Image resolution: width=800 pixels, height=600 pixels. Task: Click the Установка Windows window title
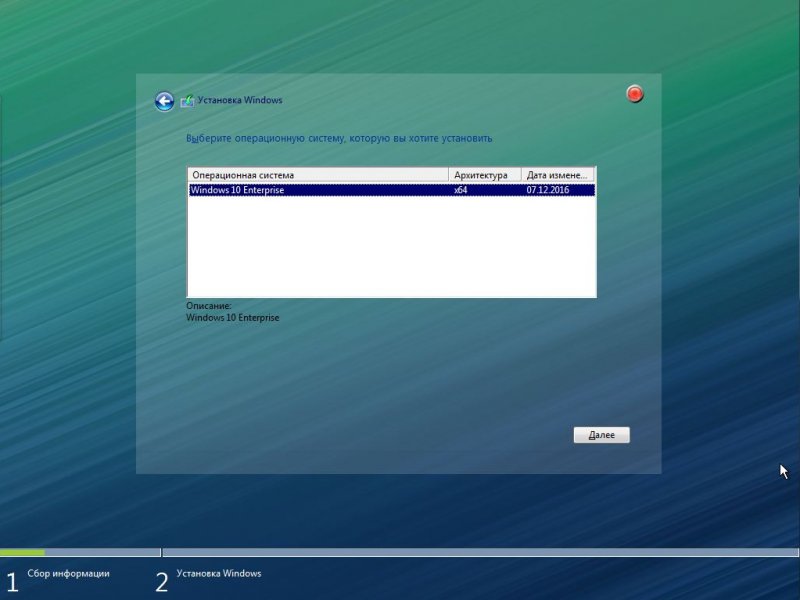pyautogui.click(x=240, y=100)
